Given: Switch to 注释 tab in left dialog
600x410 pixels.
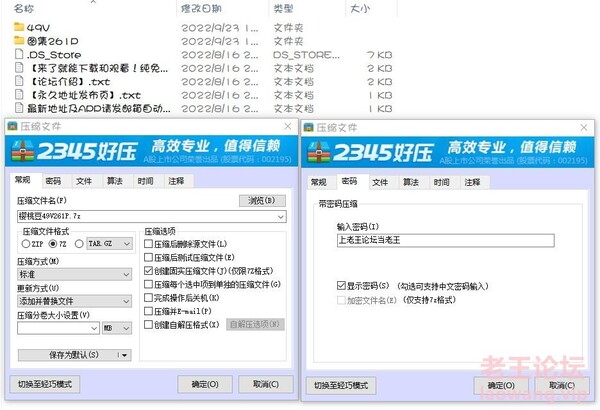Looking at the screenshot, I should pos(176,181).
